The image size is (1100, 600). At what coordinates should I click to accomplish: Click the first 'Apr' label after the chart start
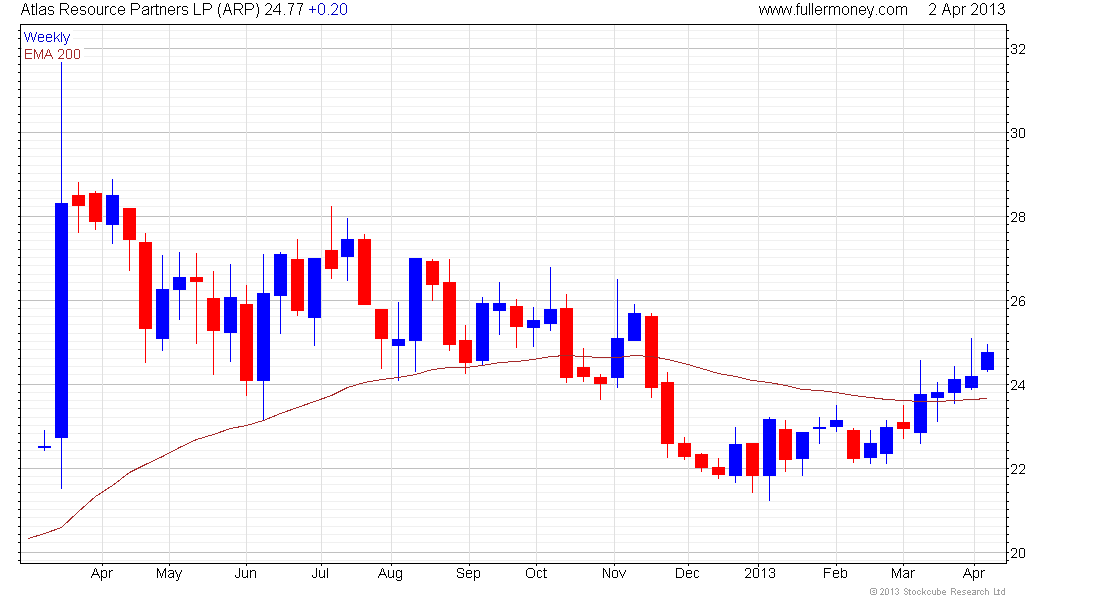pyautogui.click(x=102, y=574)
